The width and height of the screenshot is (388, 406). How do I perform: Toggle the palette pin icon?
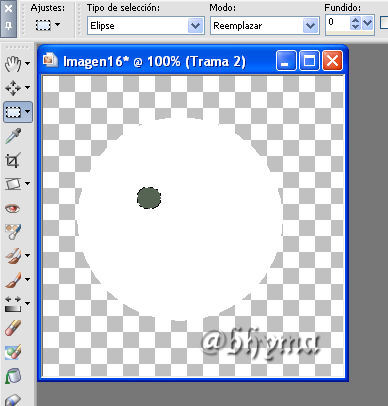9,25
